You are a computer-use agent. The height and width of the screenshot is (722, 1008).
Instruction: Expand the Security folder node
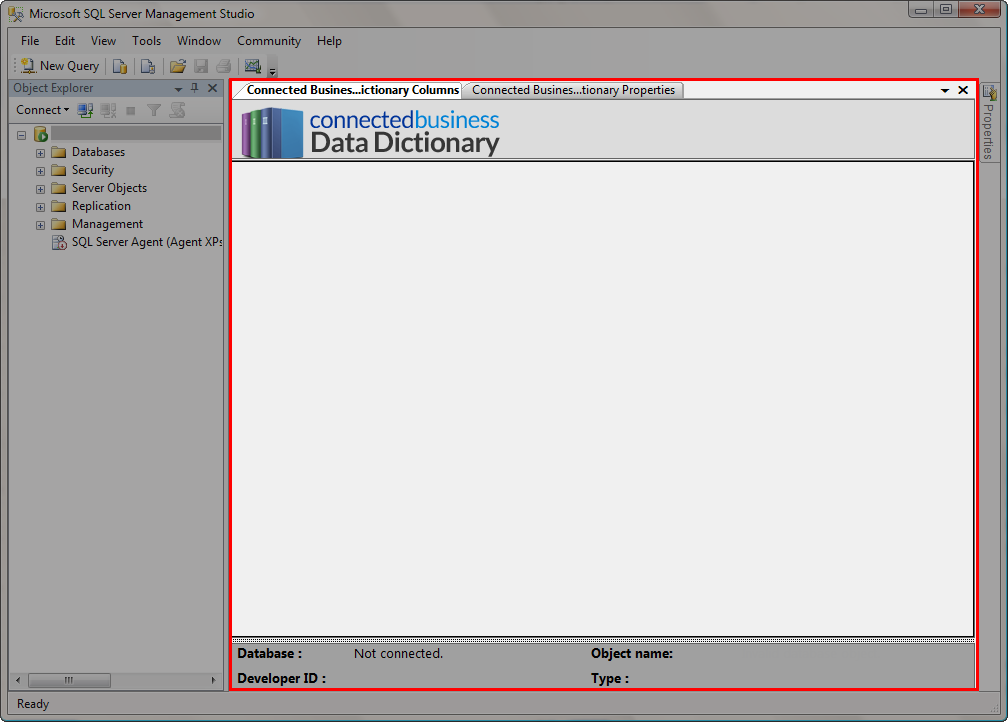[x=41, y=171]
